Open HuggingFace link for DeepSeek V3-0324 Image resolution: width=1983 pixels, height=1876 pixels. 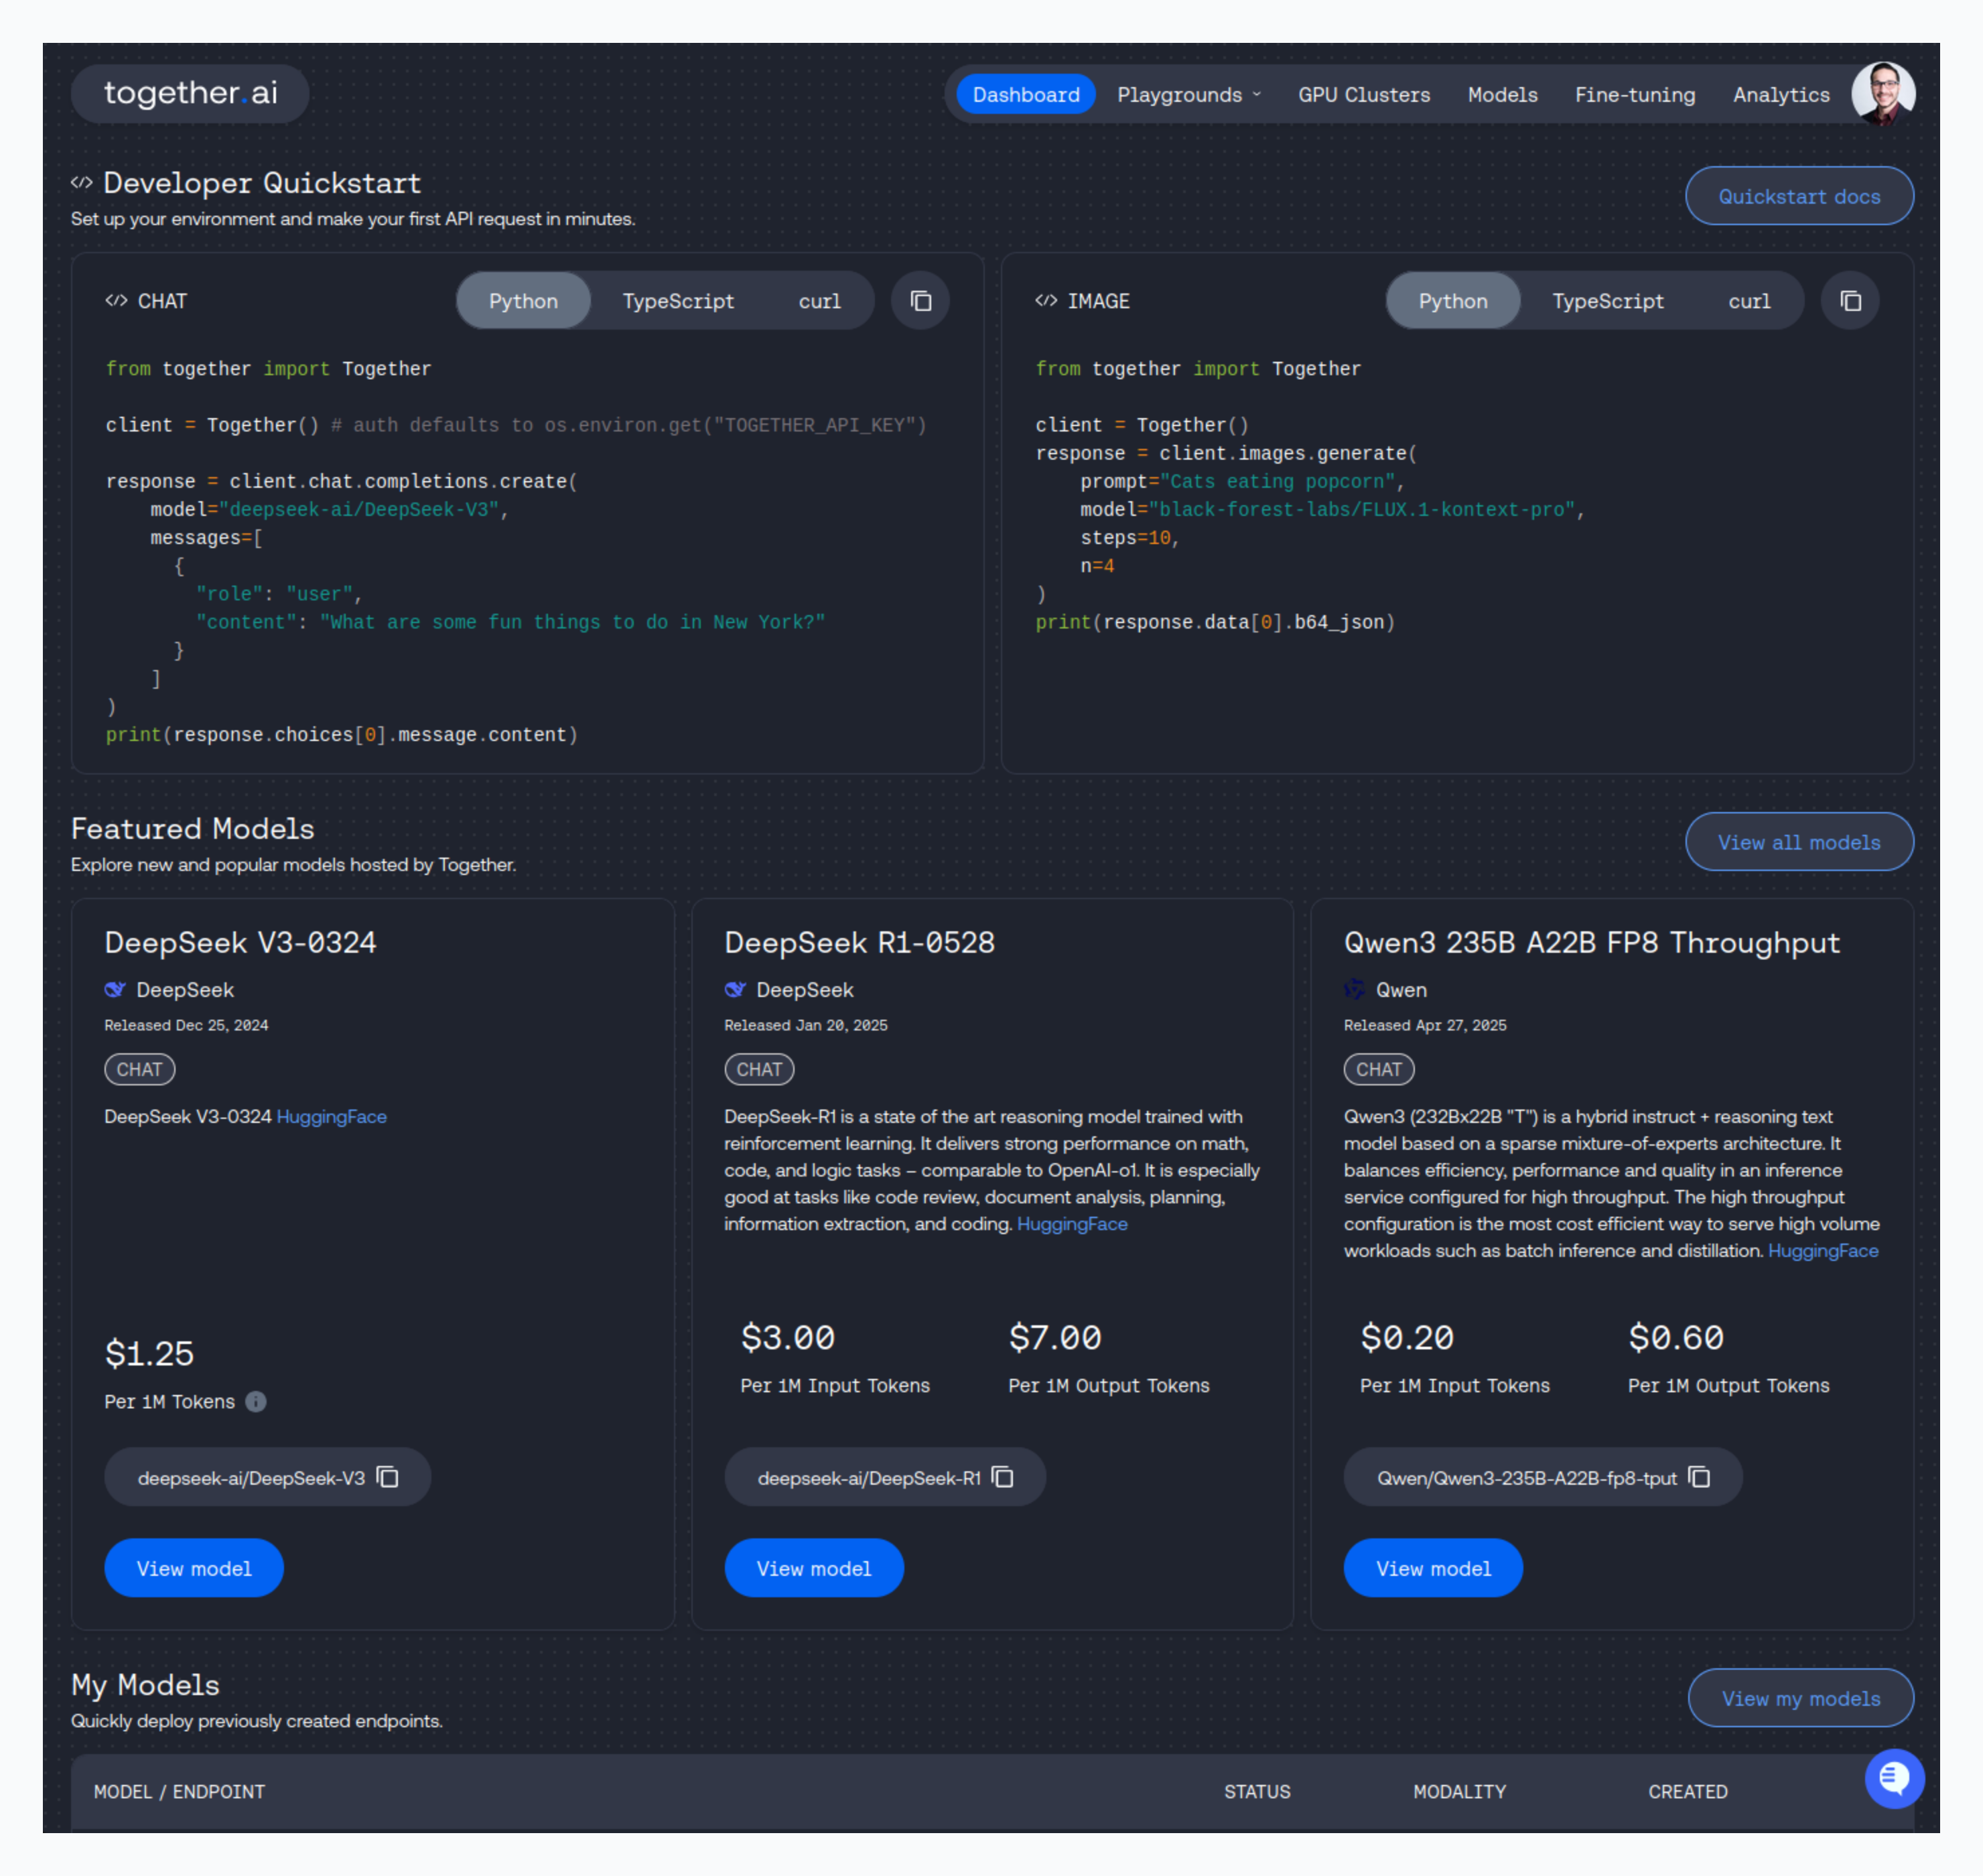click(x=331, y=1116)
